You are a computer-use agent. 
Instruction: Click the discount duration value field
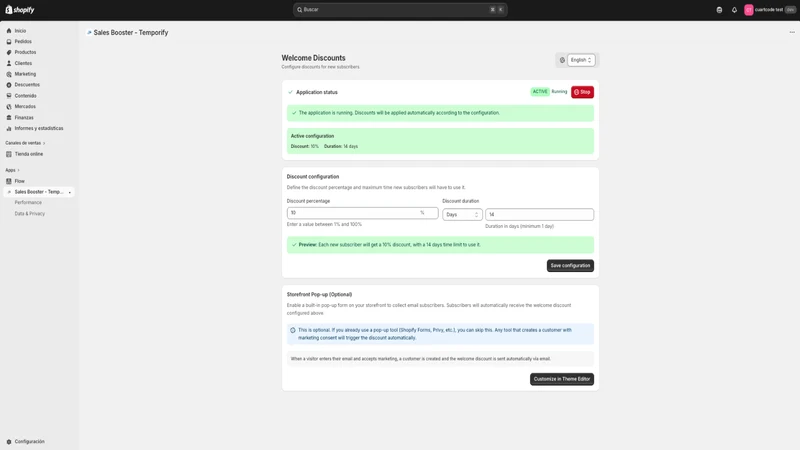[x=539, y=215]
